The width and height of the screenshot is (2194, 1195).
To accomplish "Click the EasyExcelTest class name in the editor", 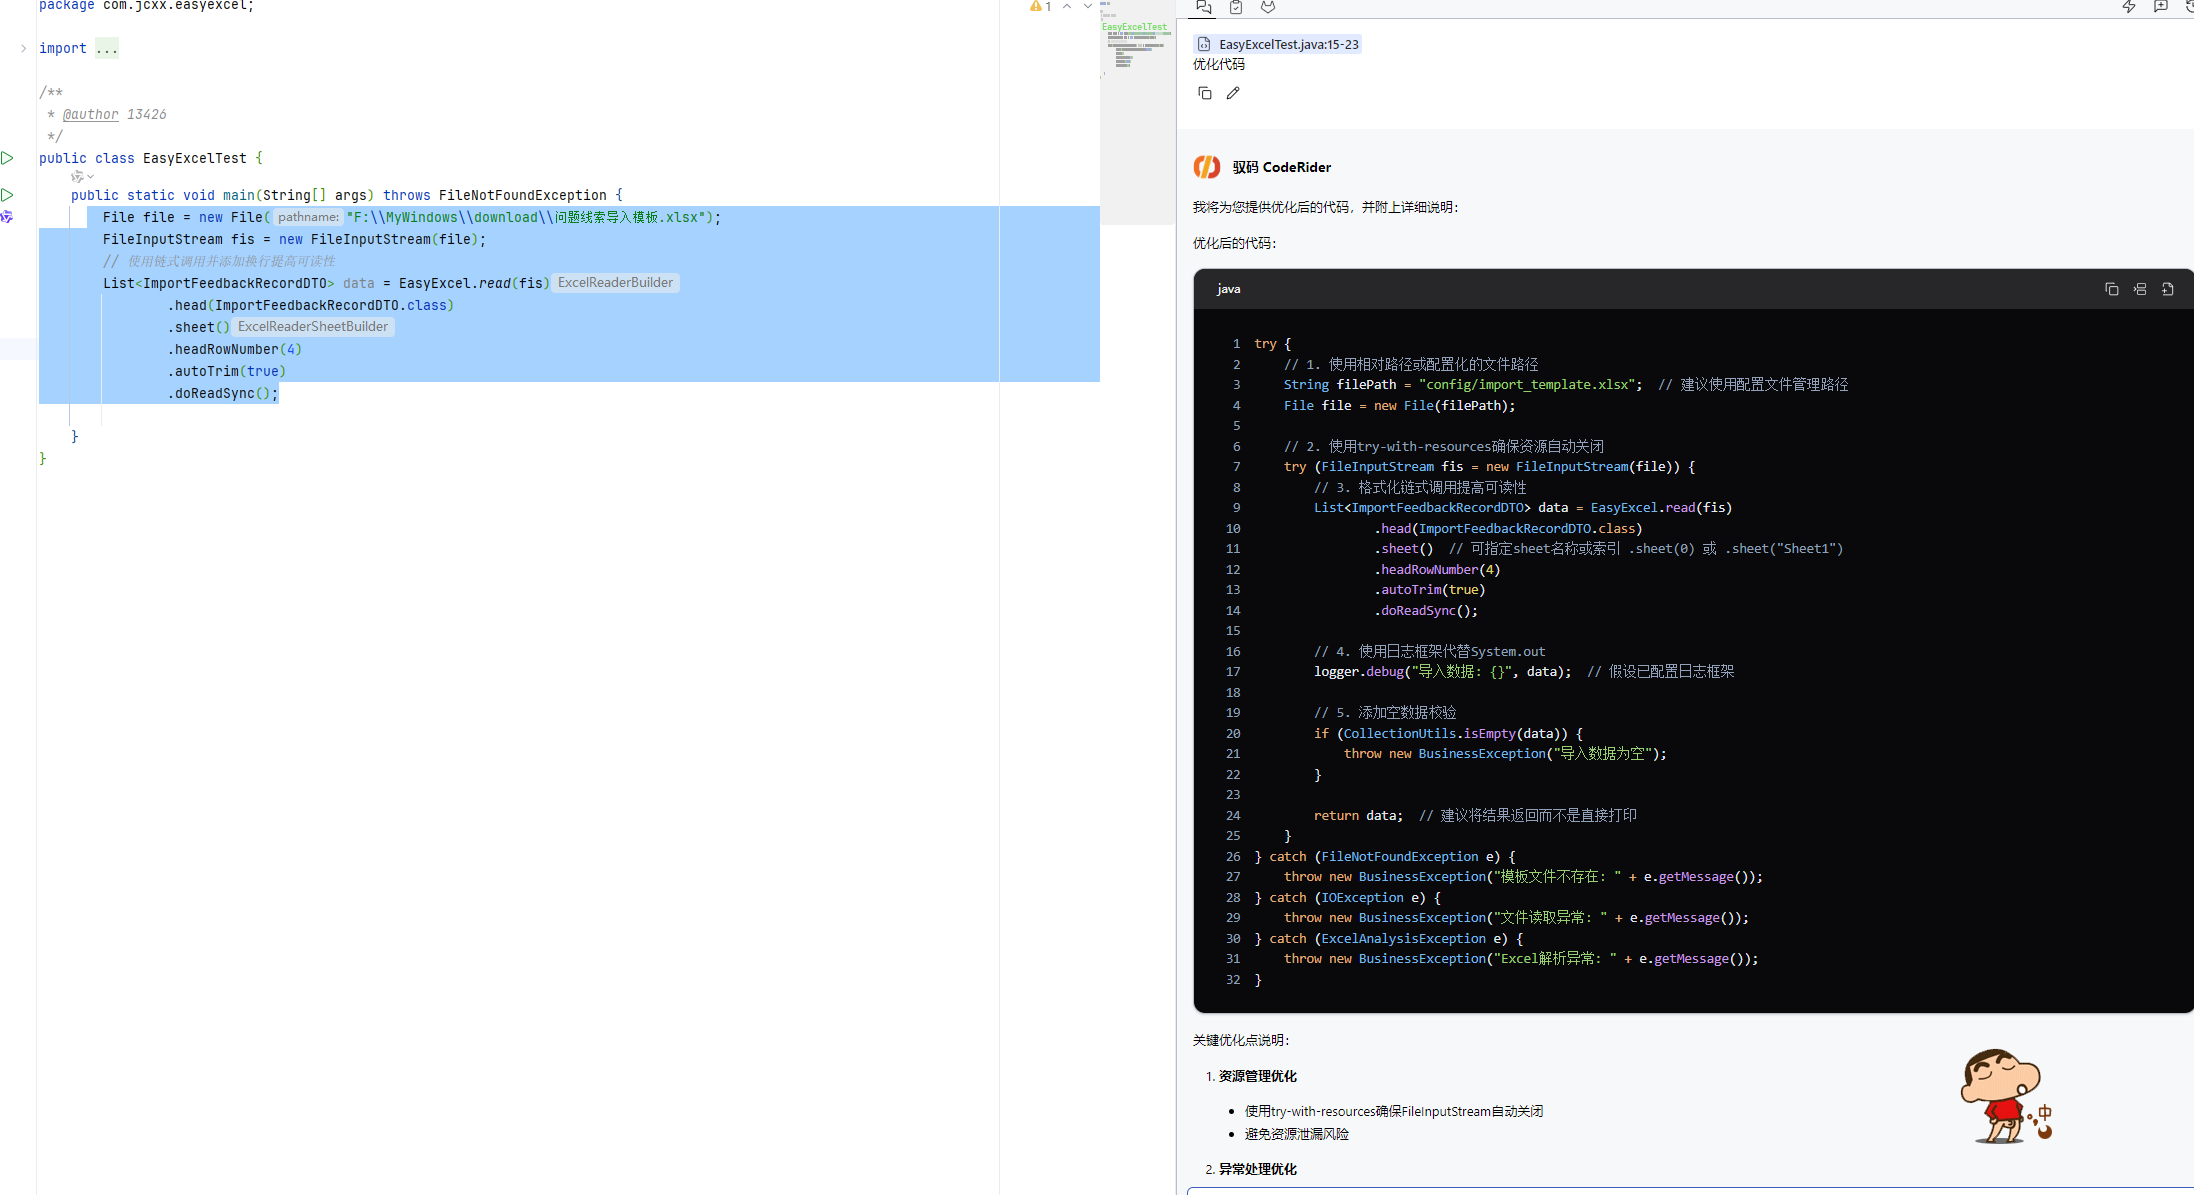I will pyautogui.click(x=194, y=158).
